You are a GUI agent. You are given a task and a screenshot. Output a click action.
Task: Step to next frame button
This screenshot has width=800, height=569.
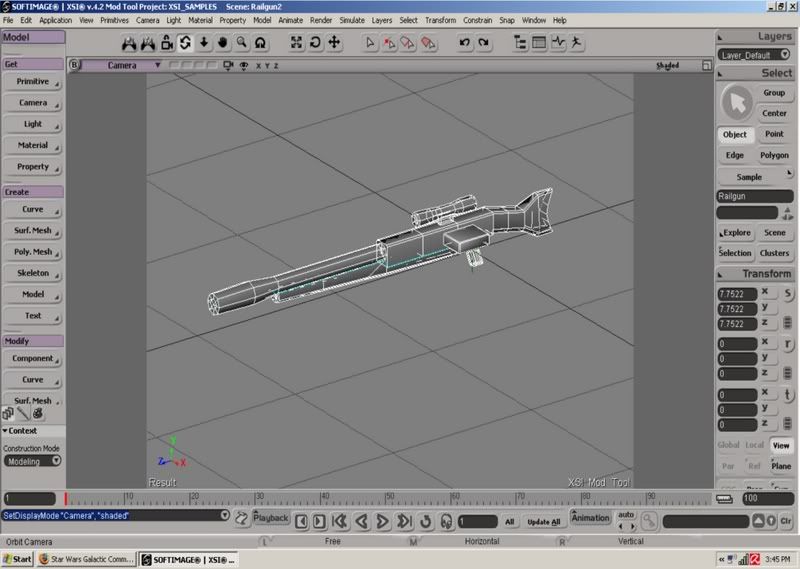[319, 522]
